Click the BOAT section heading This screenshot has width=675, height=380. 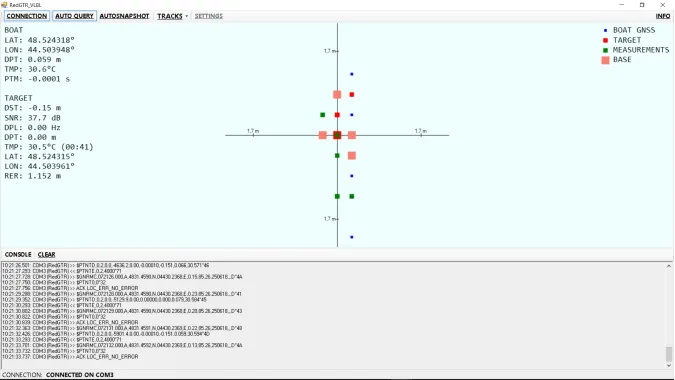[x=14, y=30]
